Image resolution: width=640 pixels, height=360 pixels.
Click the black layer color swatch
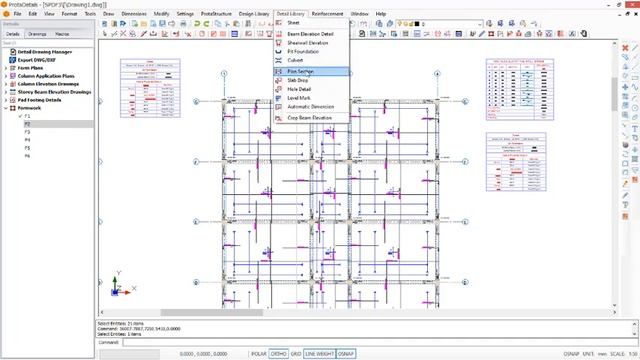pyautogui.click(x=417, y=24)
